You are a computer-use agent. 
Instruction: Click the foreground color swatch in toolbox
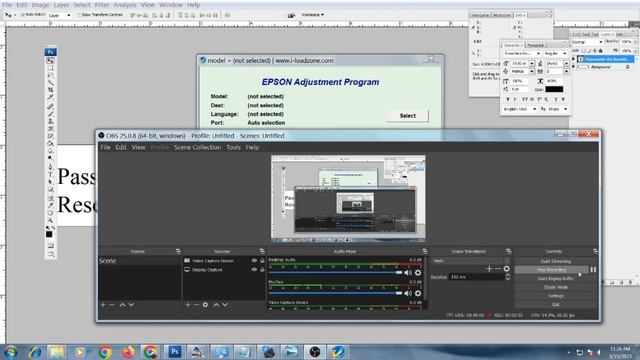pyautogui.click(x=49, y=234)
